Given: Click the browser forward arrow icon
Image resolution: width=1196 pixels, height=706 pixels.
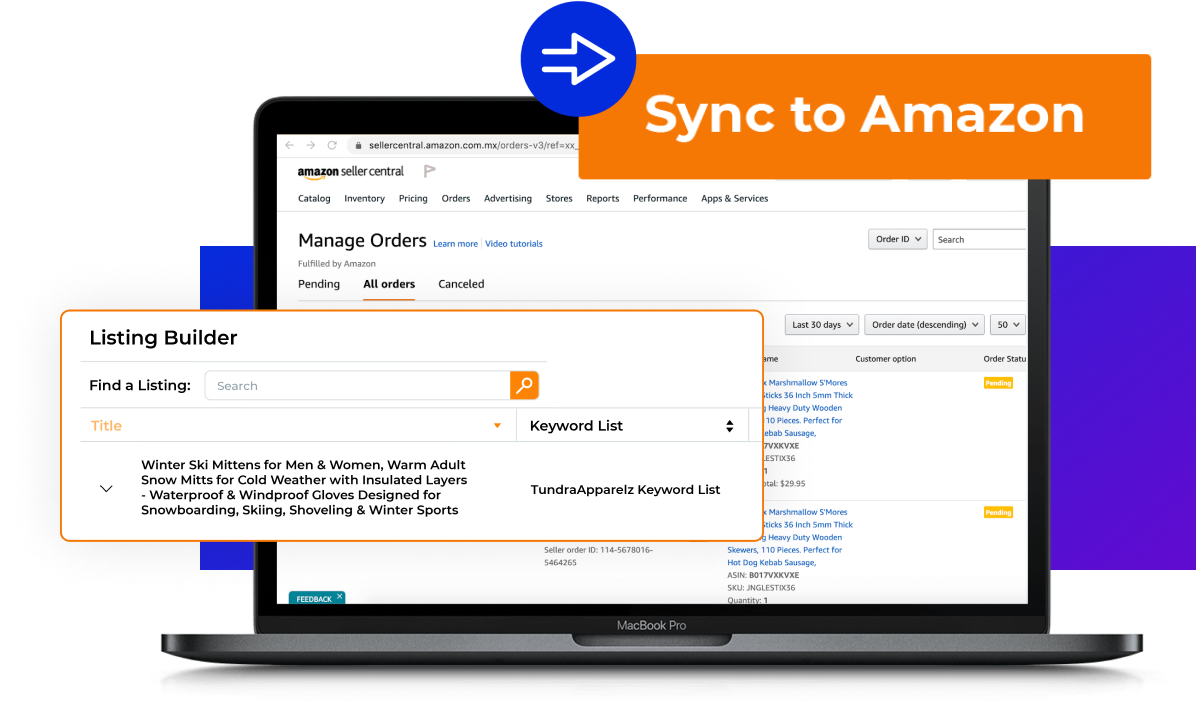Looking at the screenshot, I should click(310, 145).
